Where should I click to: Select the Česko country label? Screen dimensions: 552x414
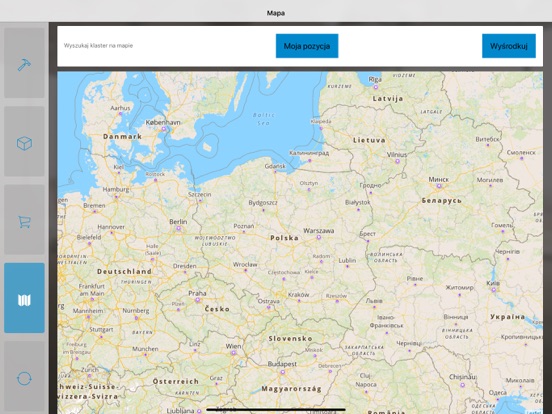tap(217, 309)
